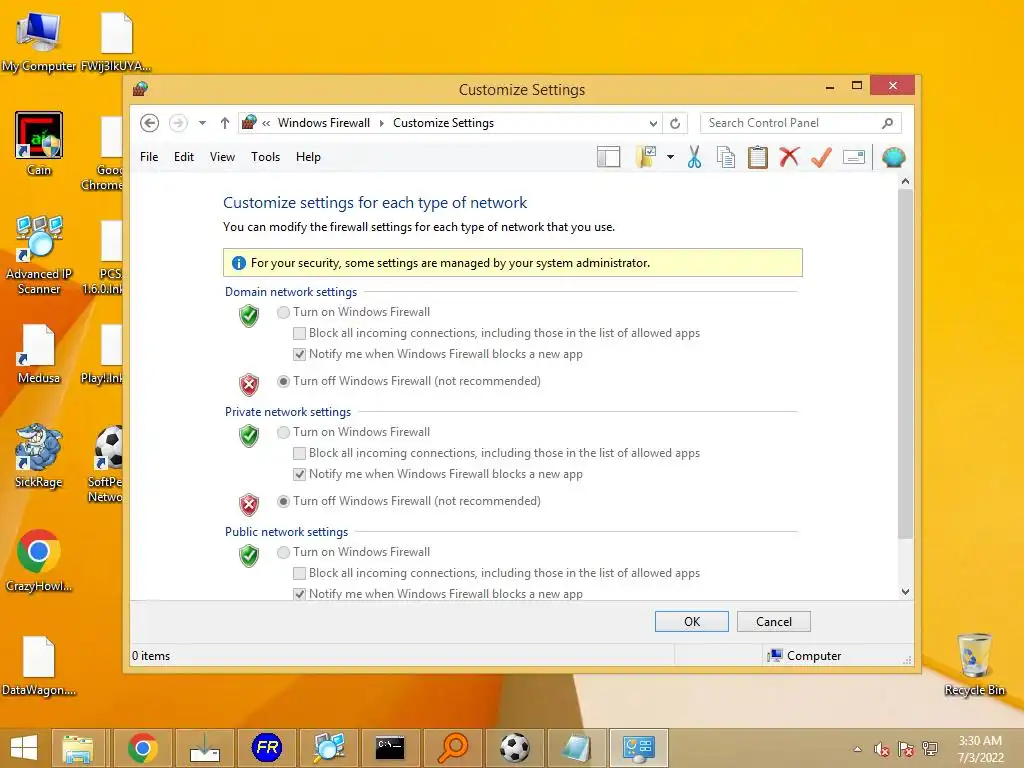Open the soccer ball app on the taskbar

click(x=515, y=748)
